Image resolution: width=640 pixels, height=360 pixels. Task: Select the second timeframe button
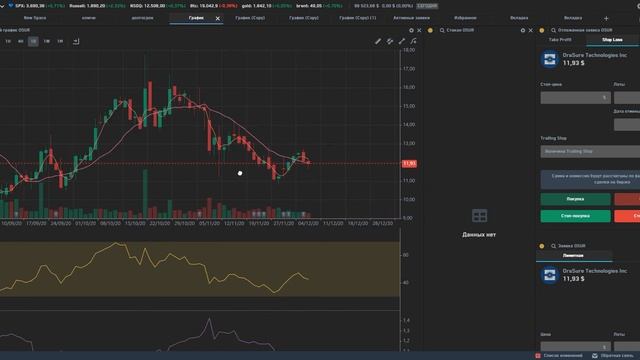pyautogui.click(x=20, y=41)
